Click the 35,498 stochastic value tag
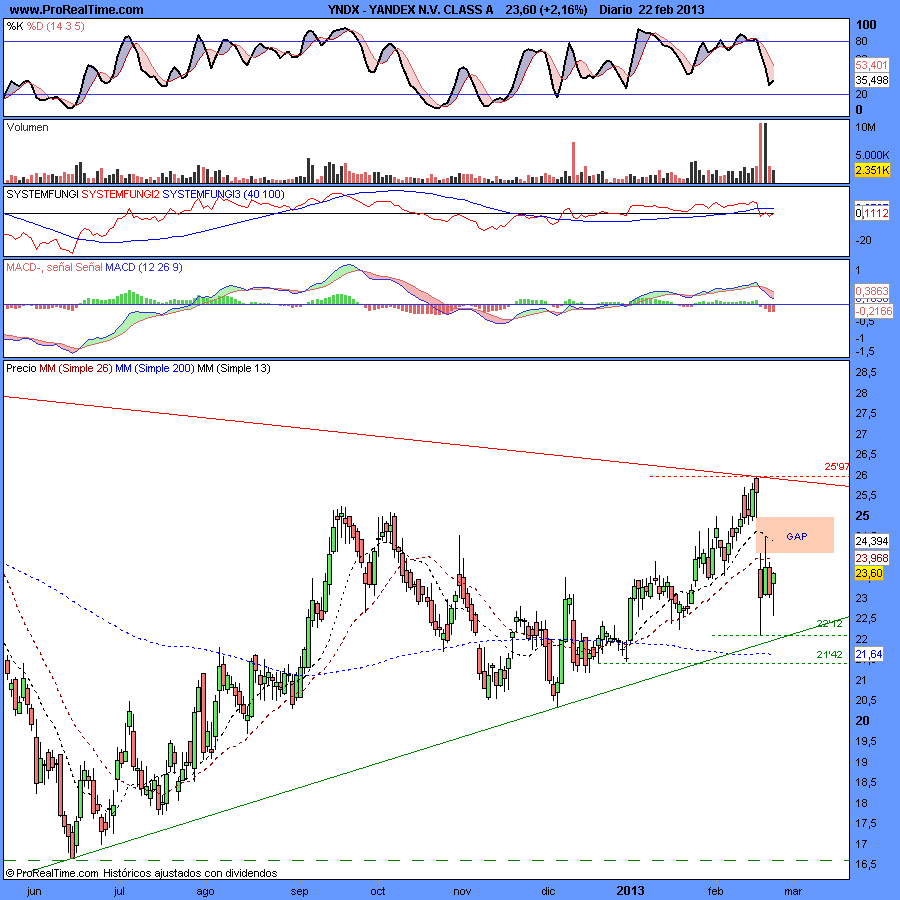The image size is (900, 900). pyautogui.click(x=871, y=80)
